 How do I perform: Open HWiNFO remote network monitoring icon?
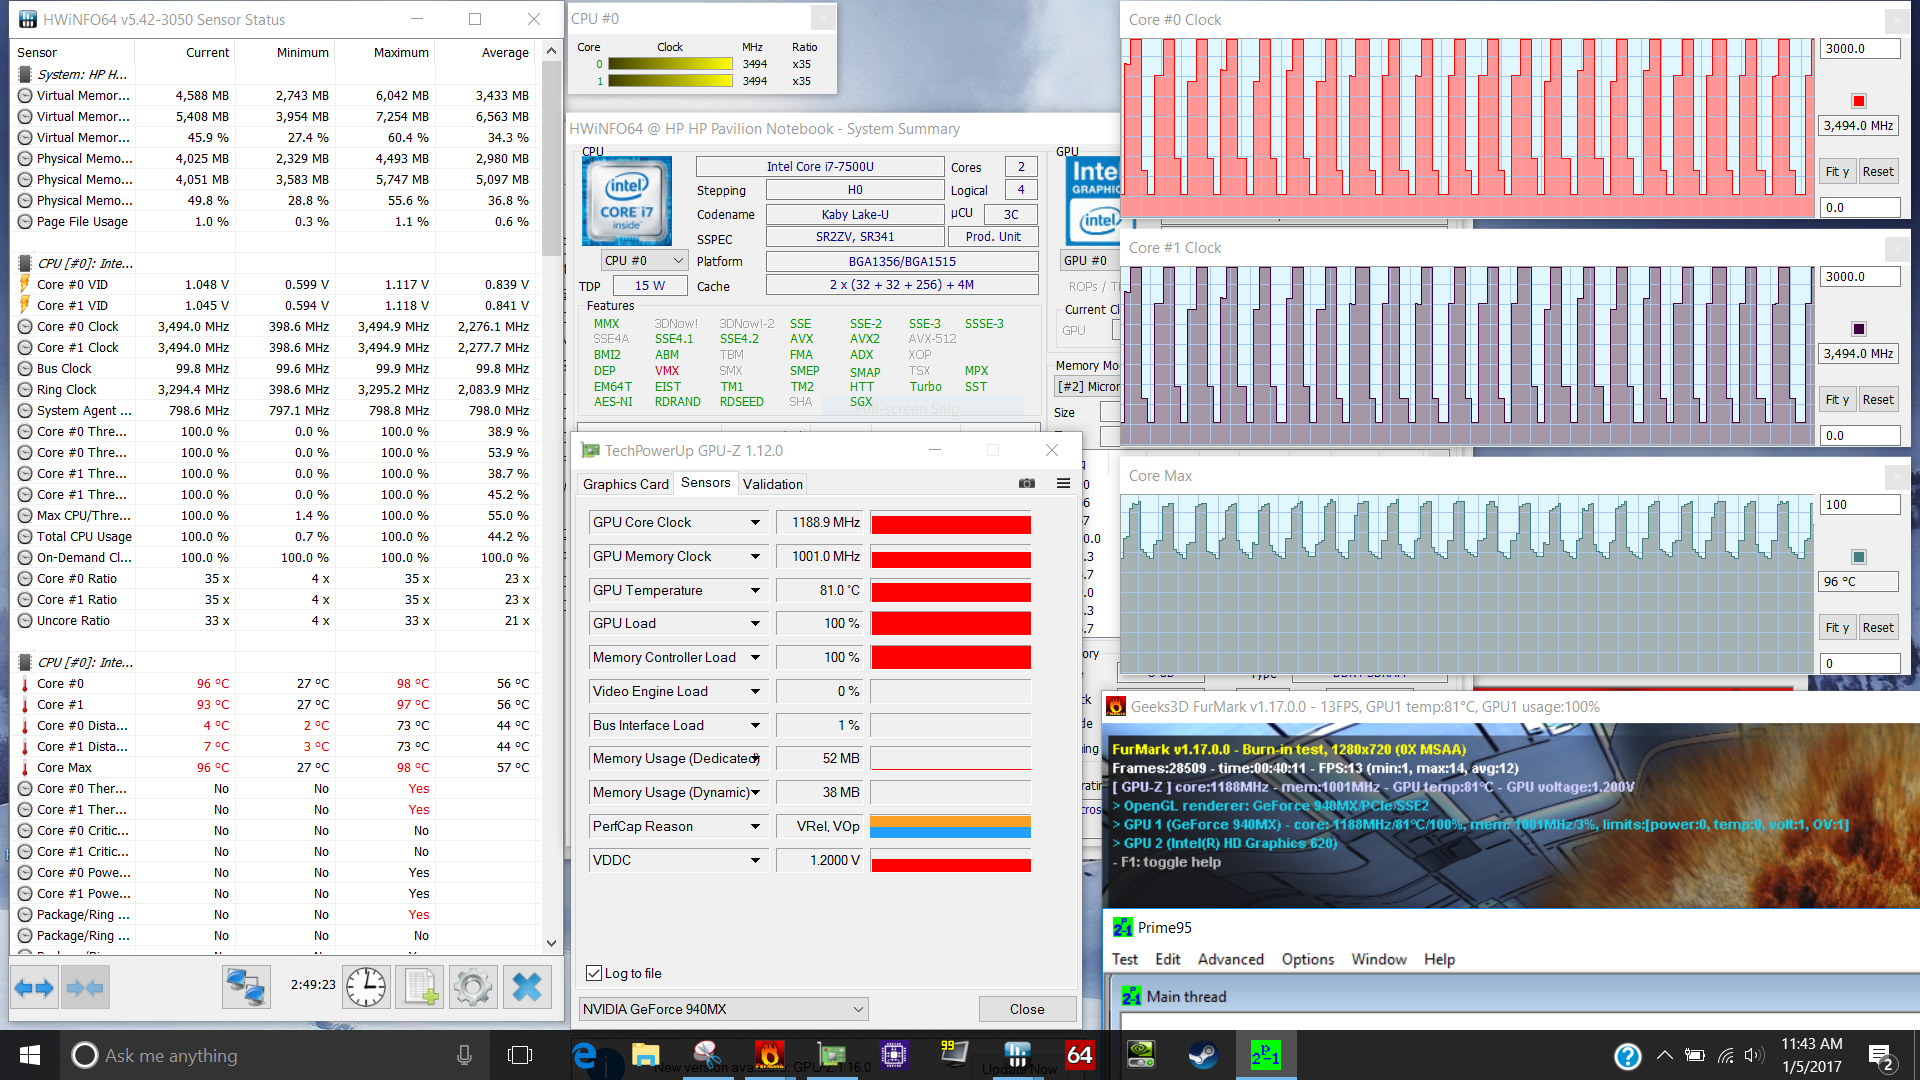click(x=245, y=988)
